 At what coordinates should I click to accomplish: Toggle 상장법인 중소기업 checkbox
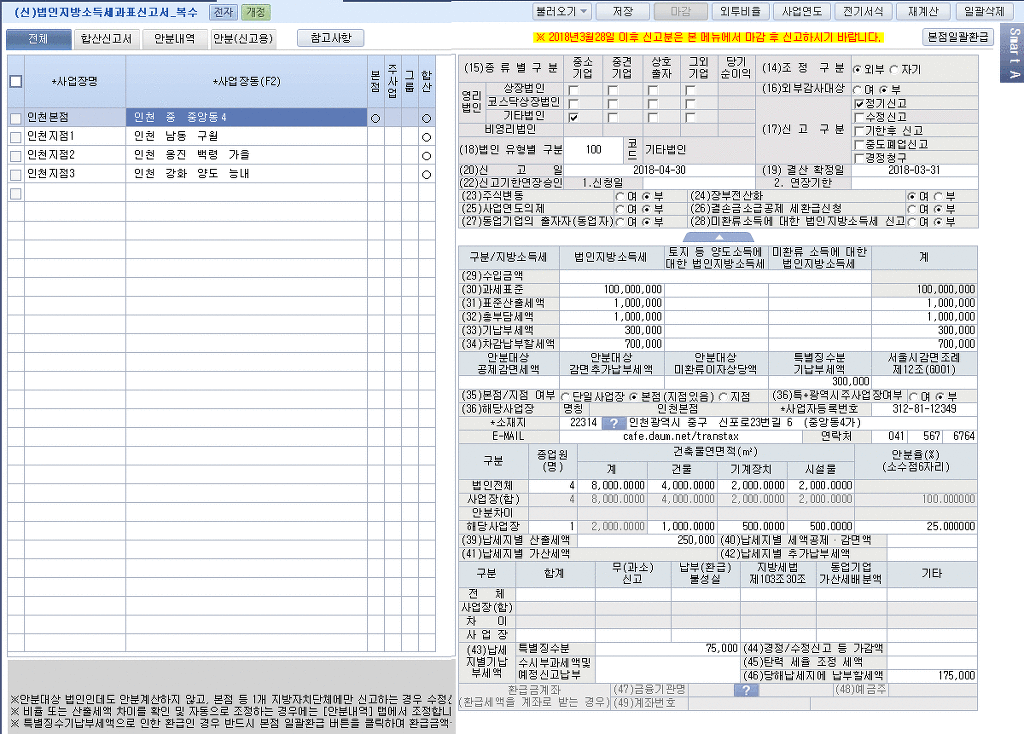[x=573, y=90]
